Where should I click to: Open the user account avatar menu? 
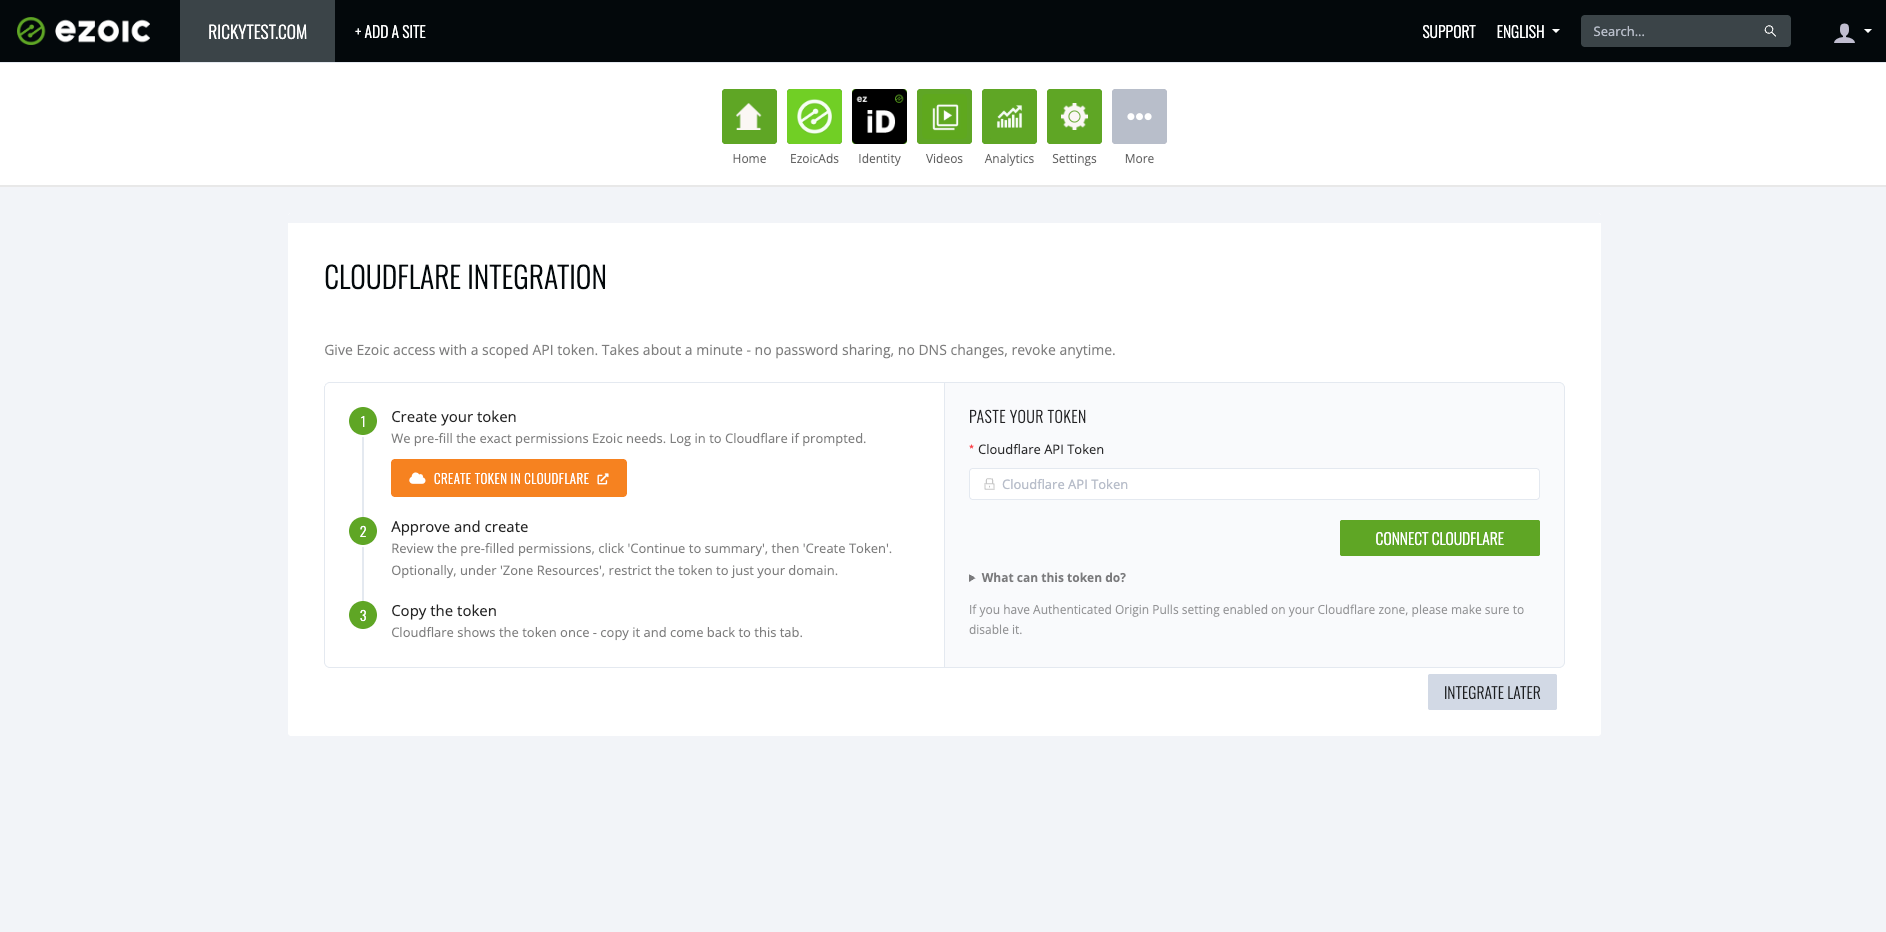[x=1852, y=32]
